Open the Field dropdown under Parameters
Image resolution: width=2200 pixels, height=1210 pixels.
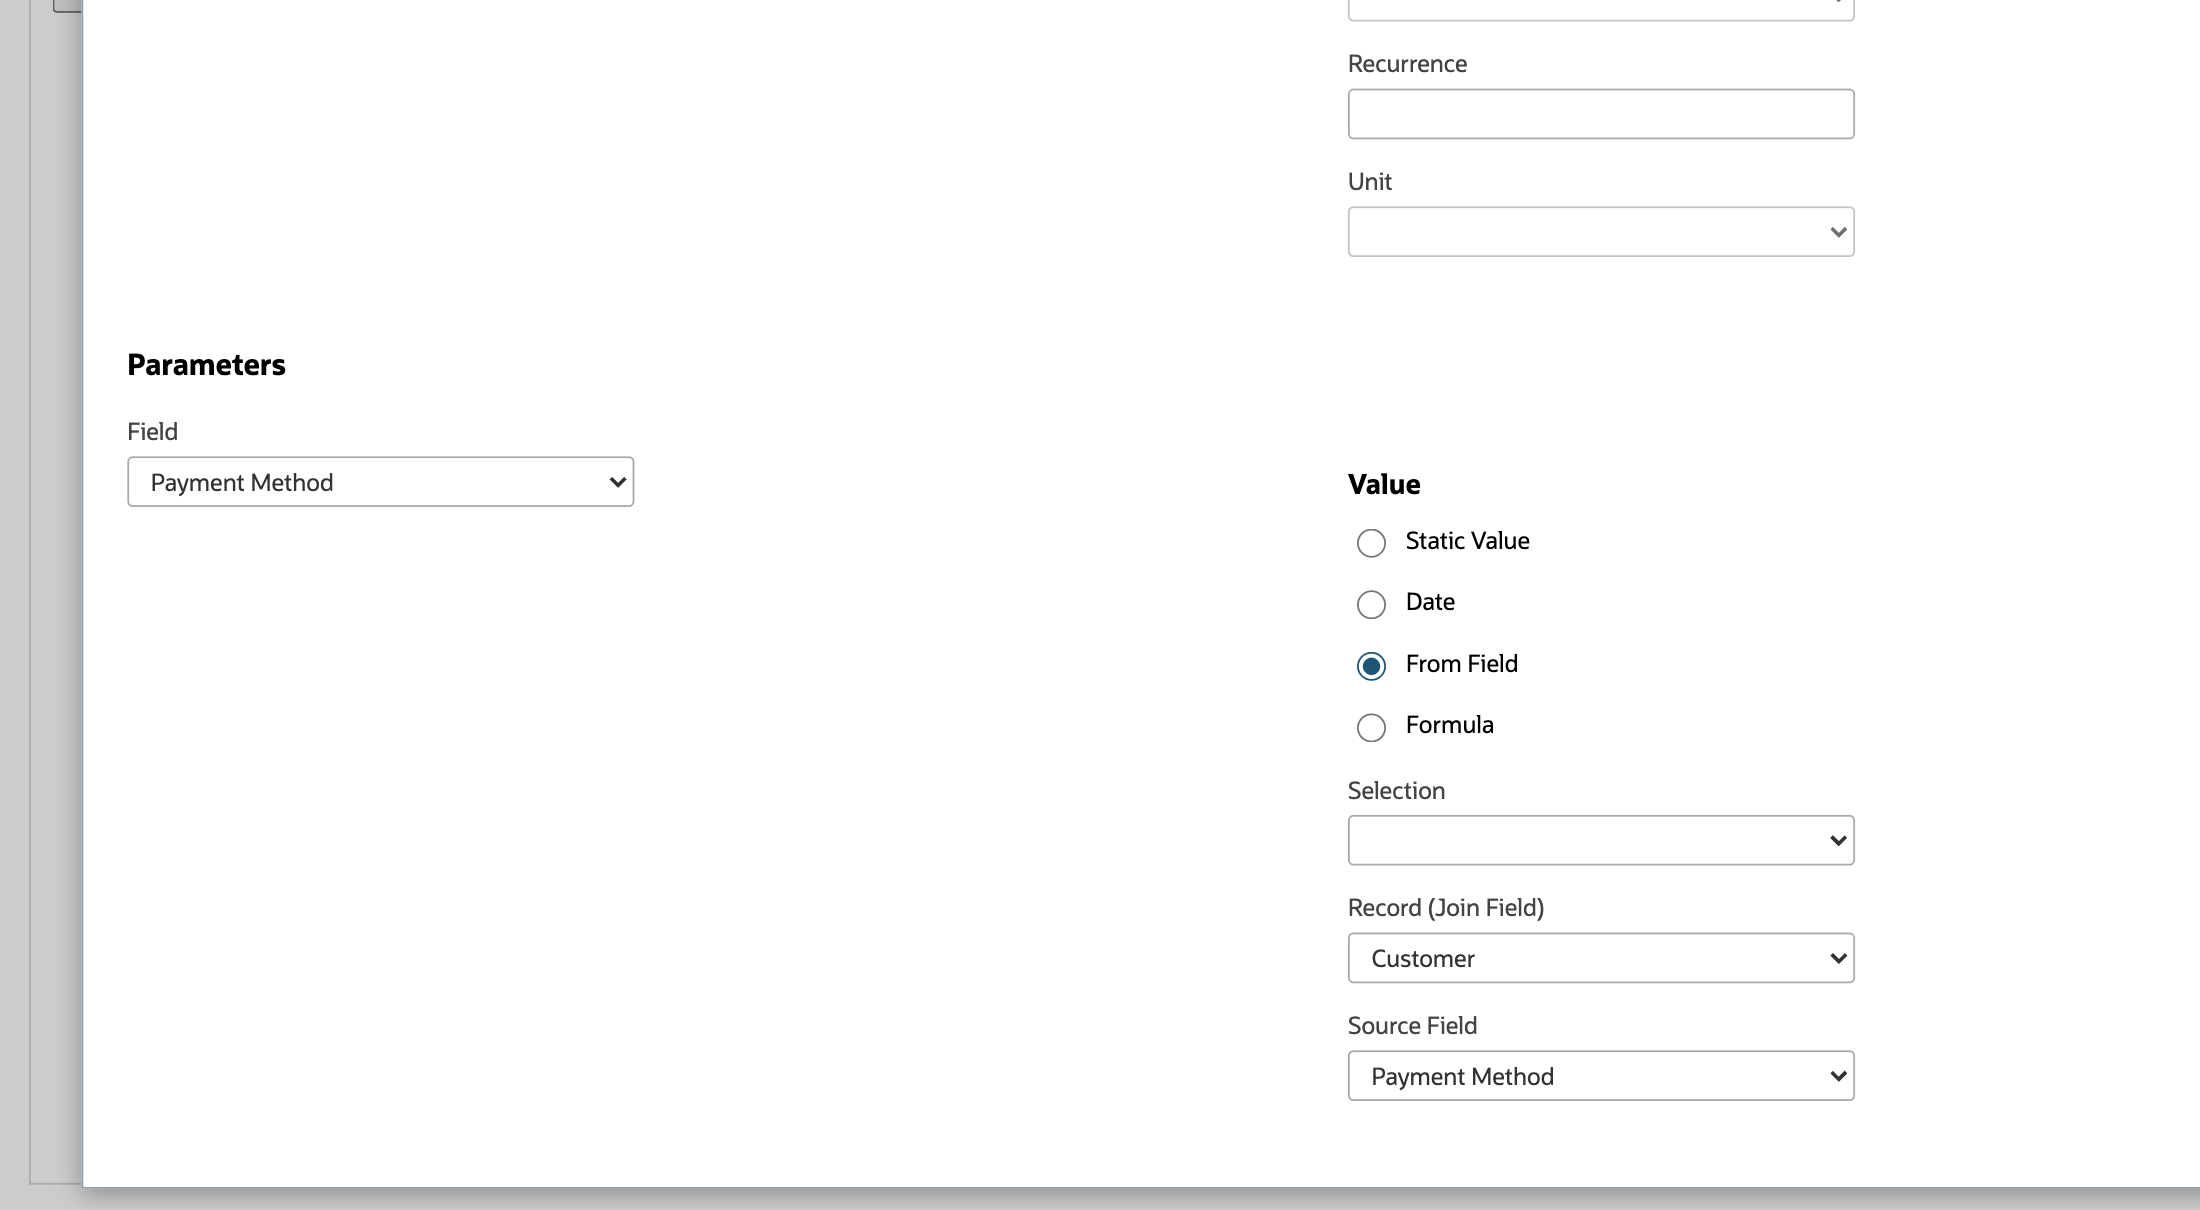(380, 482)
